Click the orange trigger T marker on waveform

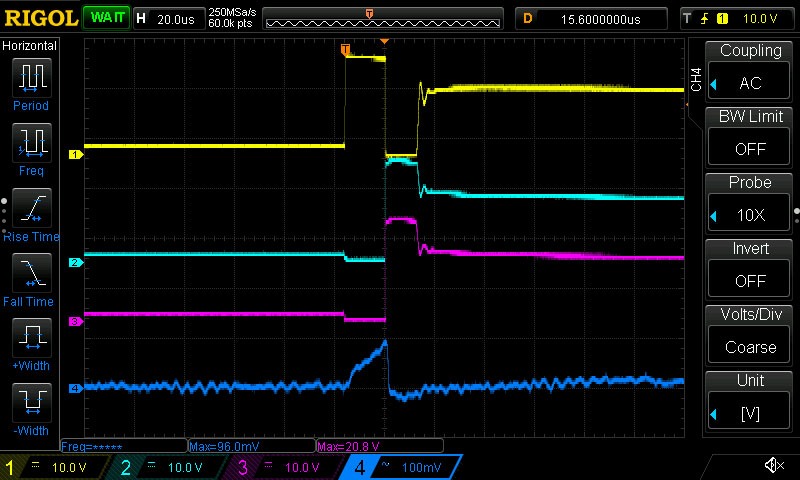345,49
